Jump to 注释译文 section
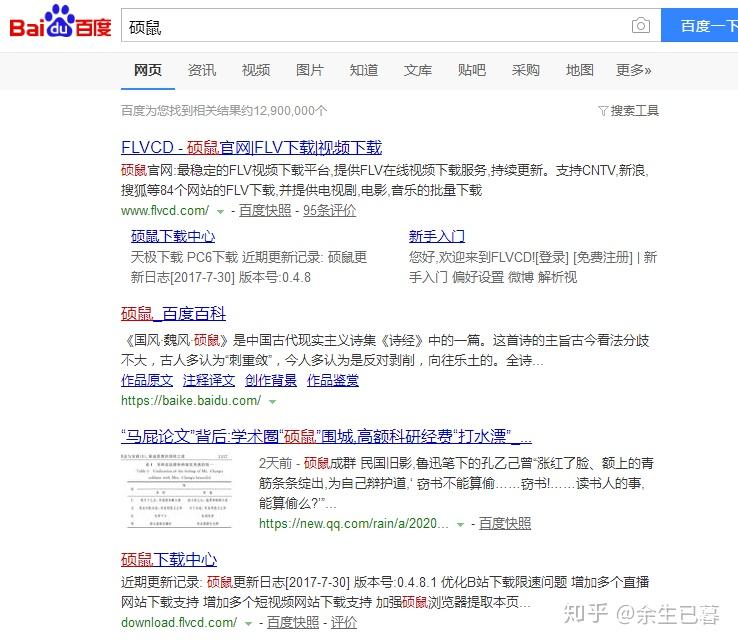 [209, 380]
